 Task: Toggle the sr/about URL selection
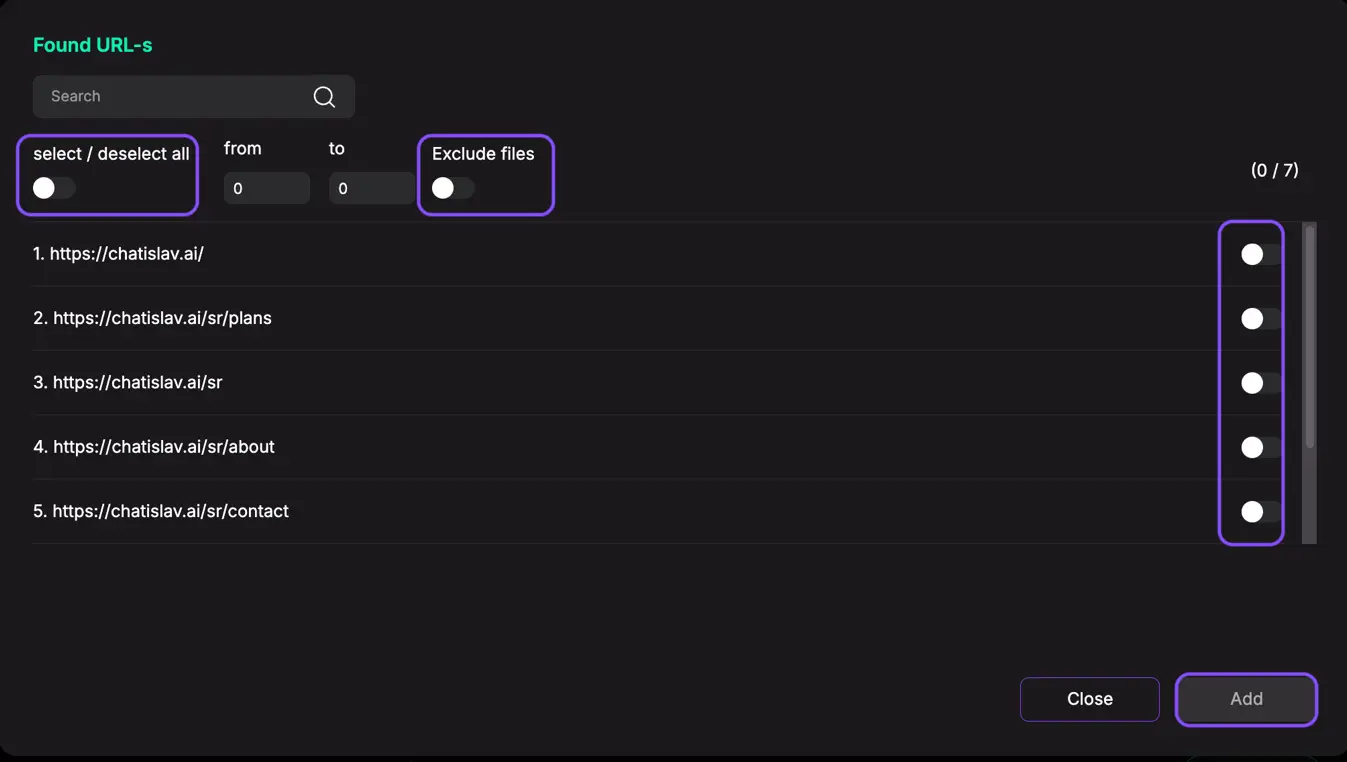[1261, 447]
